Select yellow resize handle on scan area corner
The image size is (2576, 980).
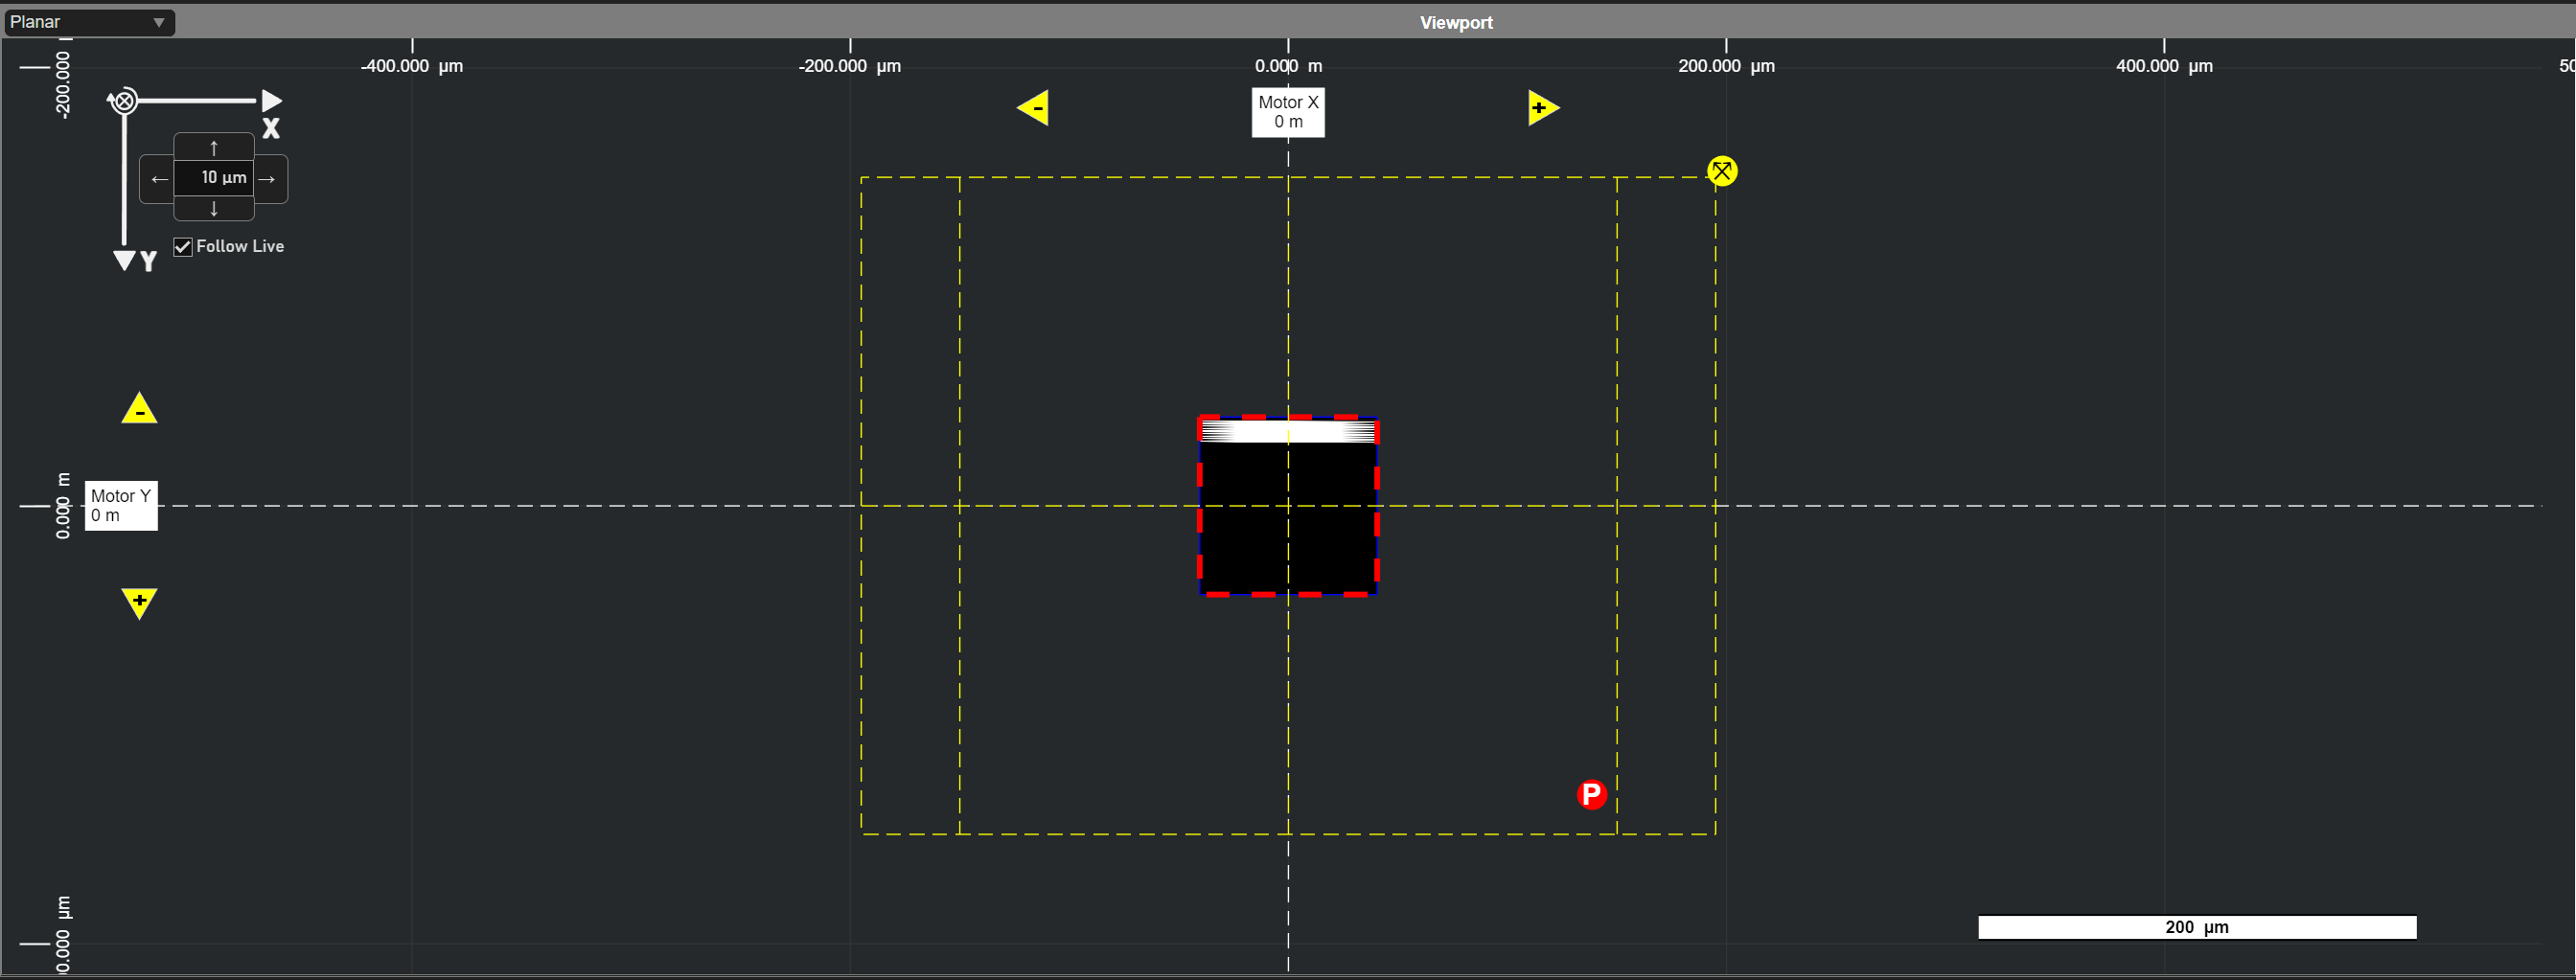(x=1721, y=171)
